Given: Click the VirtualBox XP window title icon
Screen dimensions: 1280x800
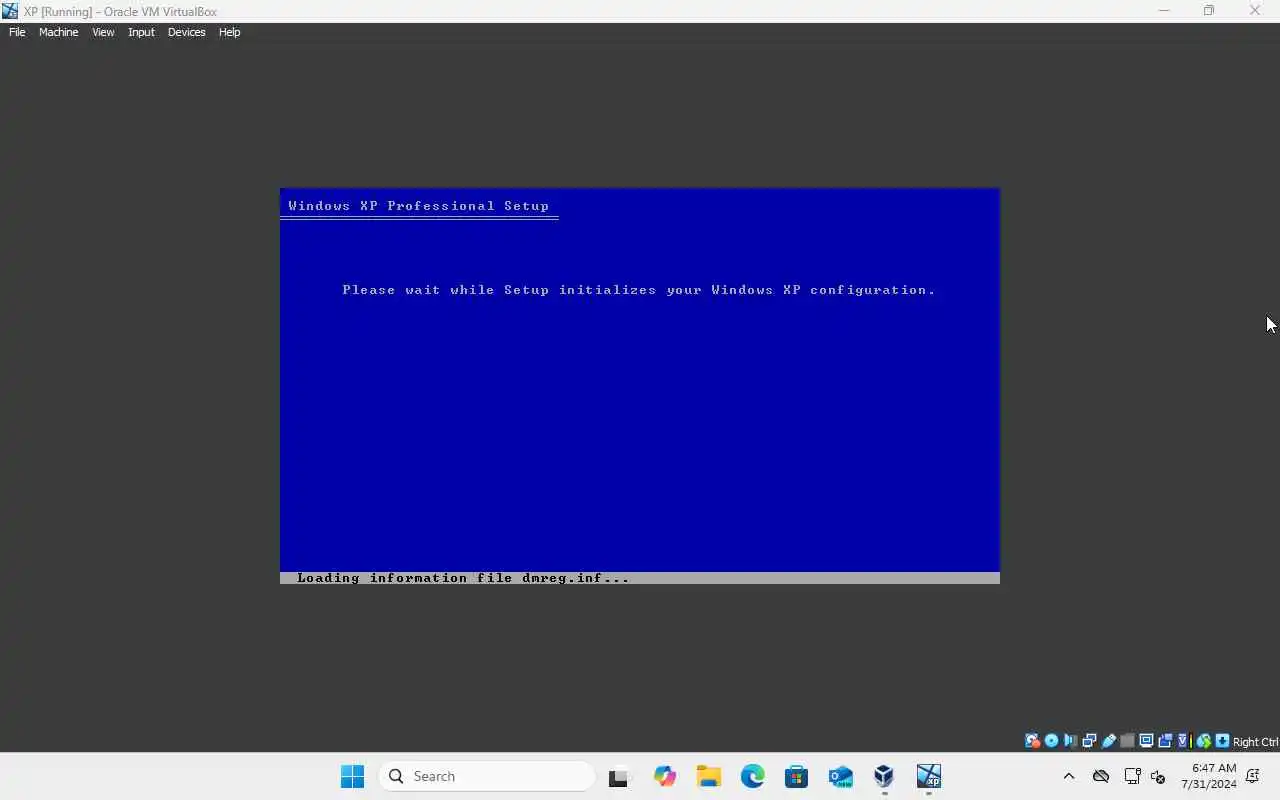Looking at the screenshot, I should point(10,11).
